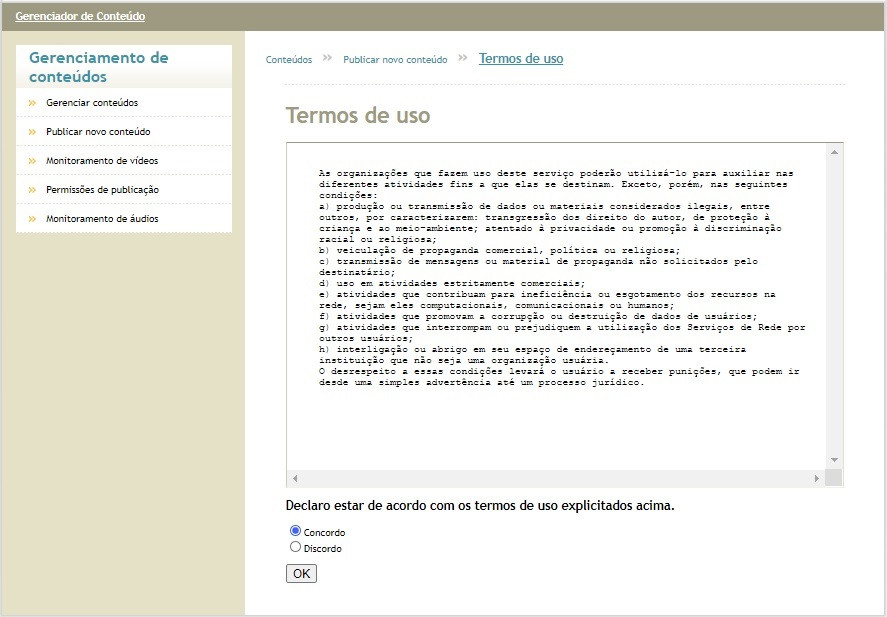The image size is (887, 617).
Task: Click the arrow icon beside Gerenciar conteúdos
Action: (x=32, y=103)
